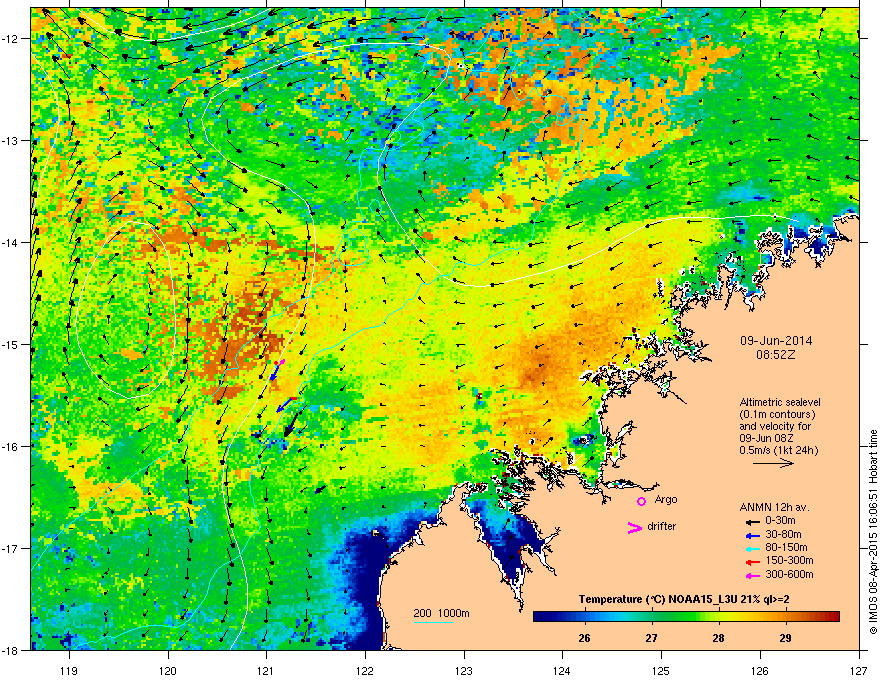Click the large black mooring arrow near 16S

coord(291,423)
